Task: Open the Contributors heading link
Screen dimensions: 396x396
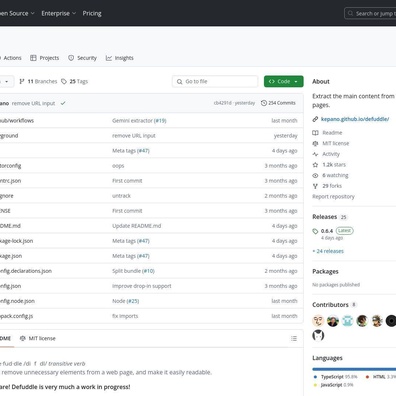Action: click(330, 305)
